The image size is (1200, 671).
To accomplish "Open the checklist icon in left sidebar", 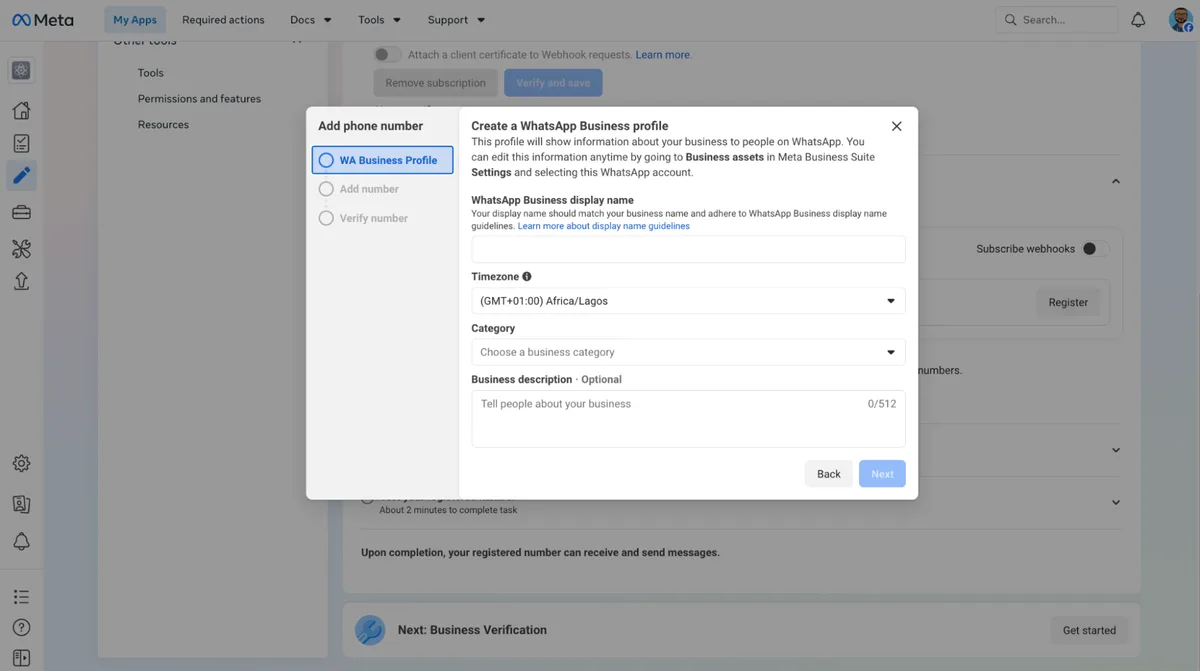I will pyautogui.click(x=21, y=143).
